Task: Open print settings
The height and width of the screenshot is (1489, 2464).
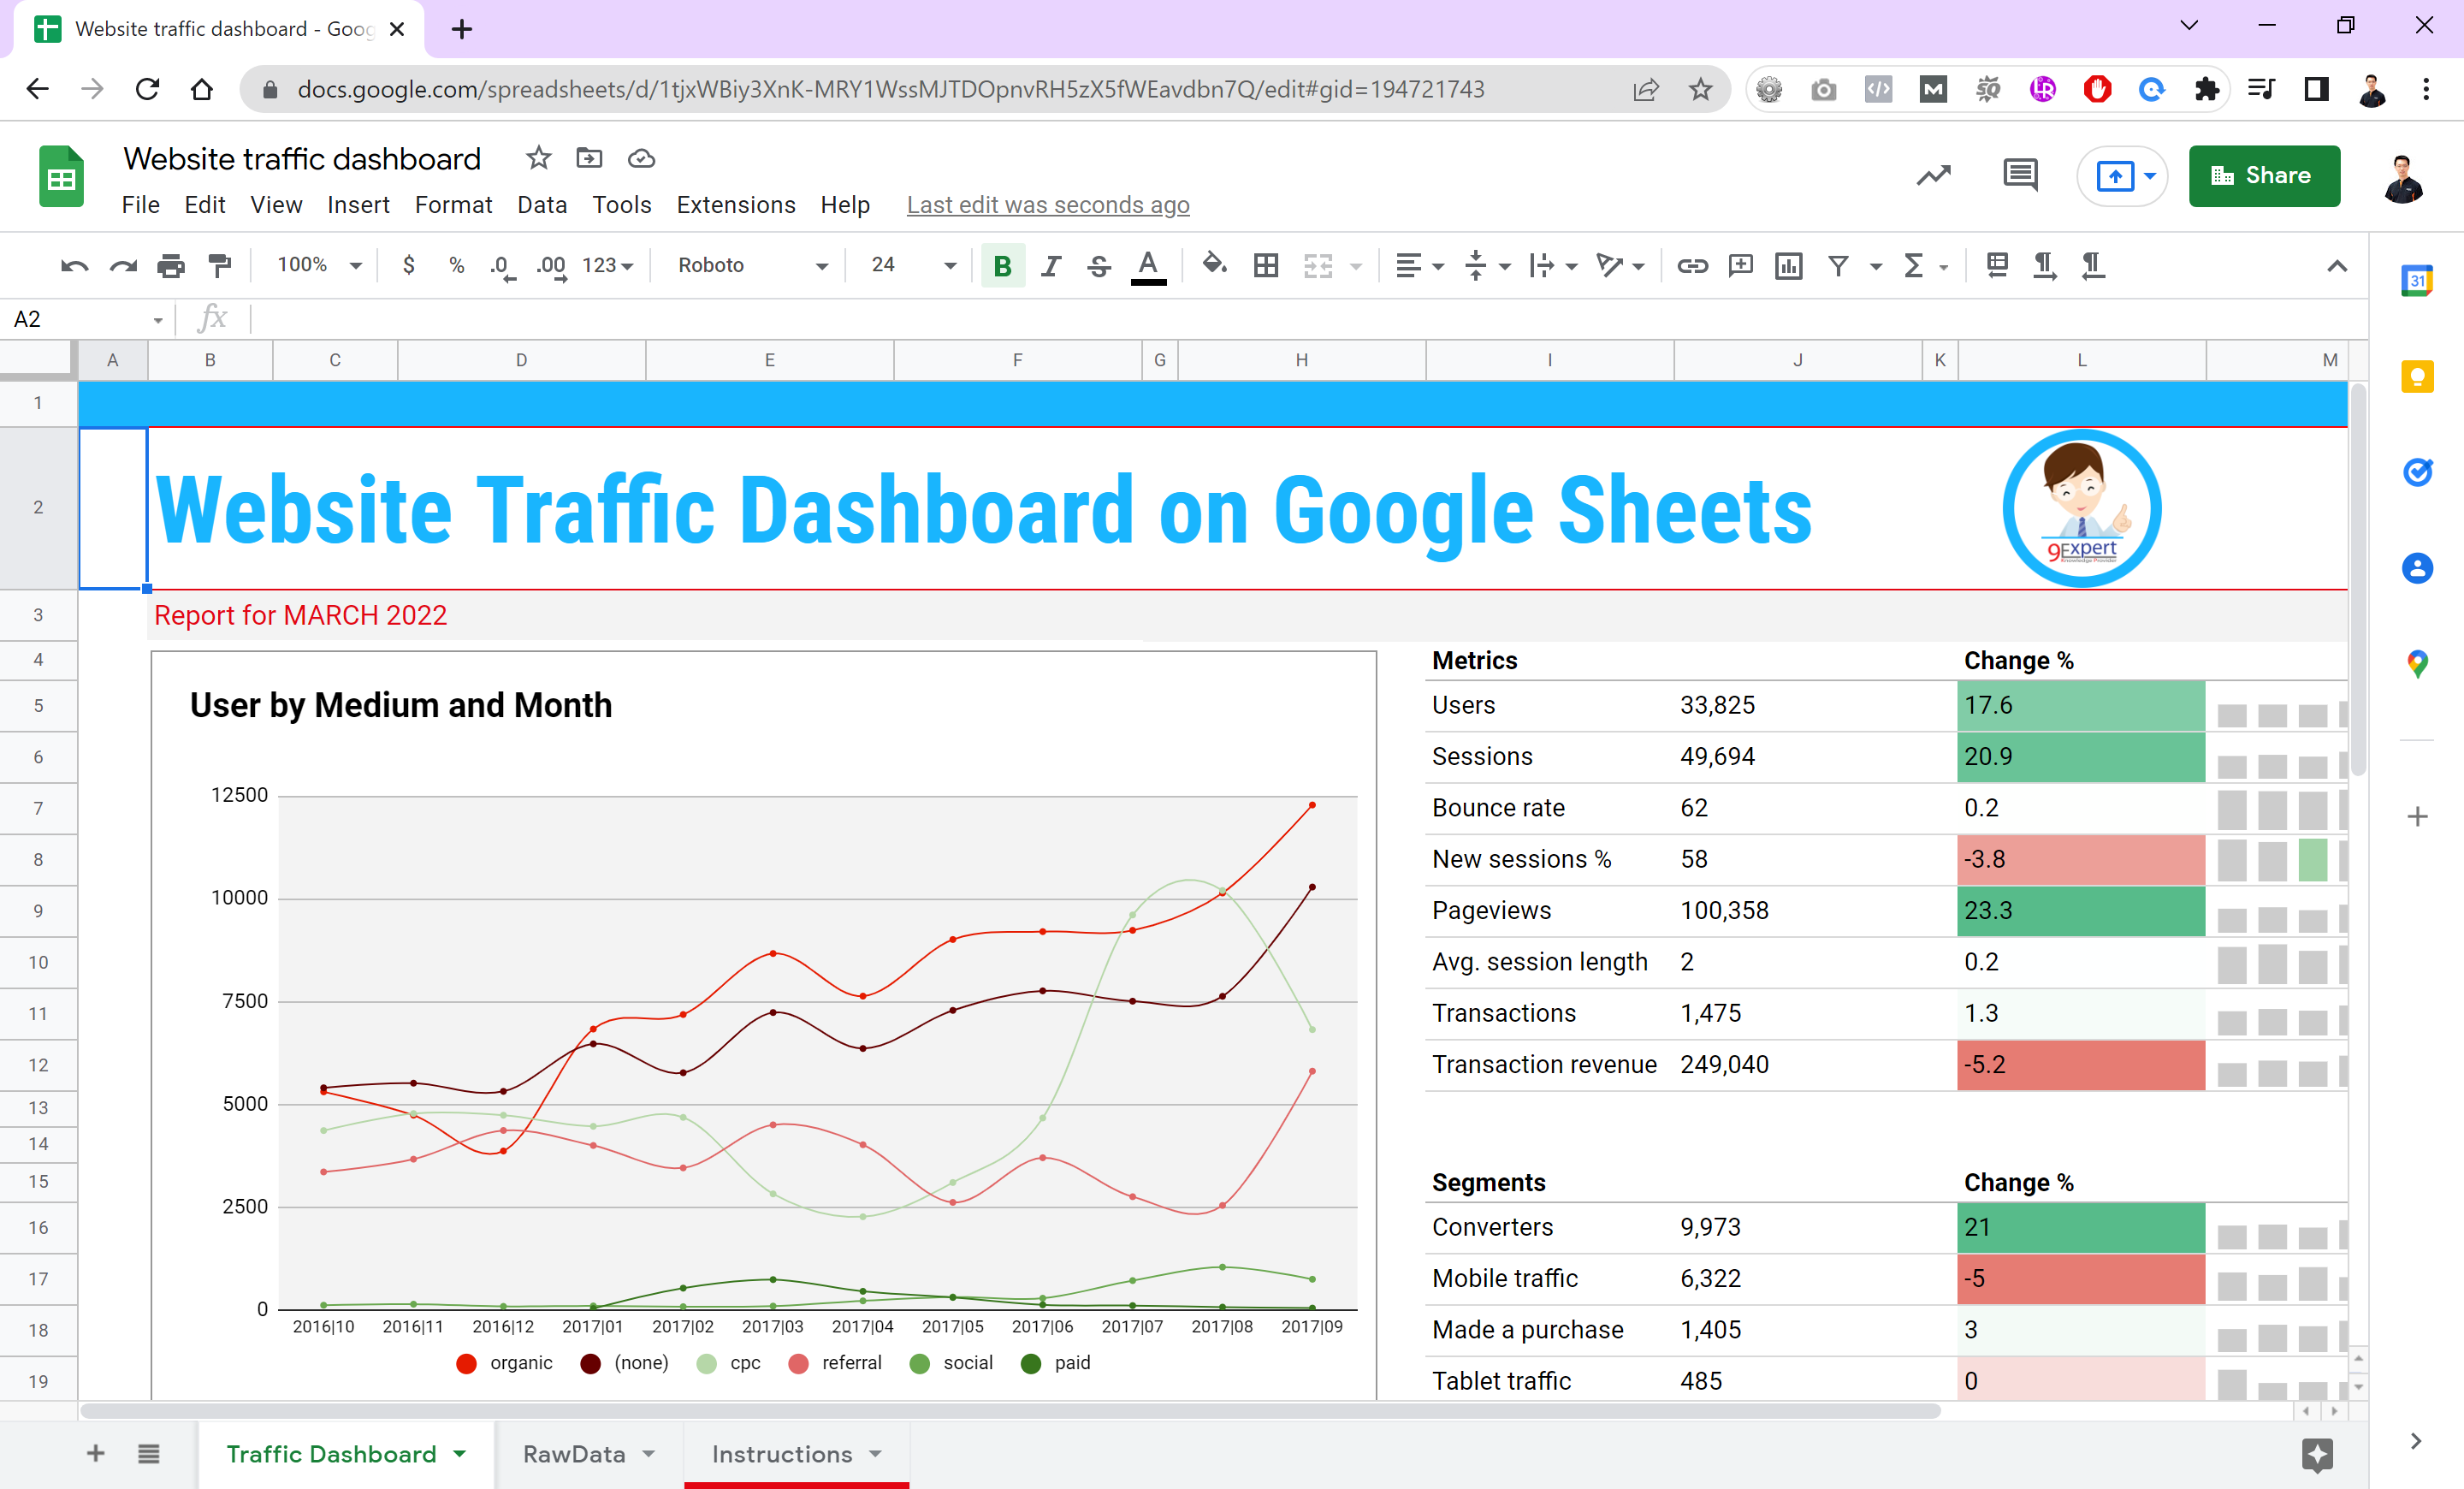Action: click(x=170, y=265)
